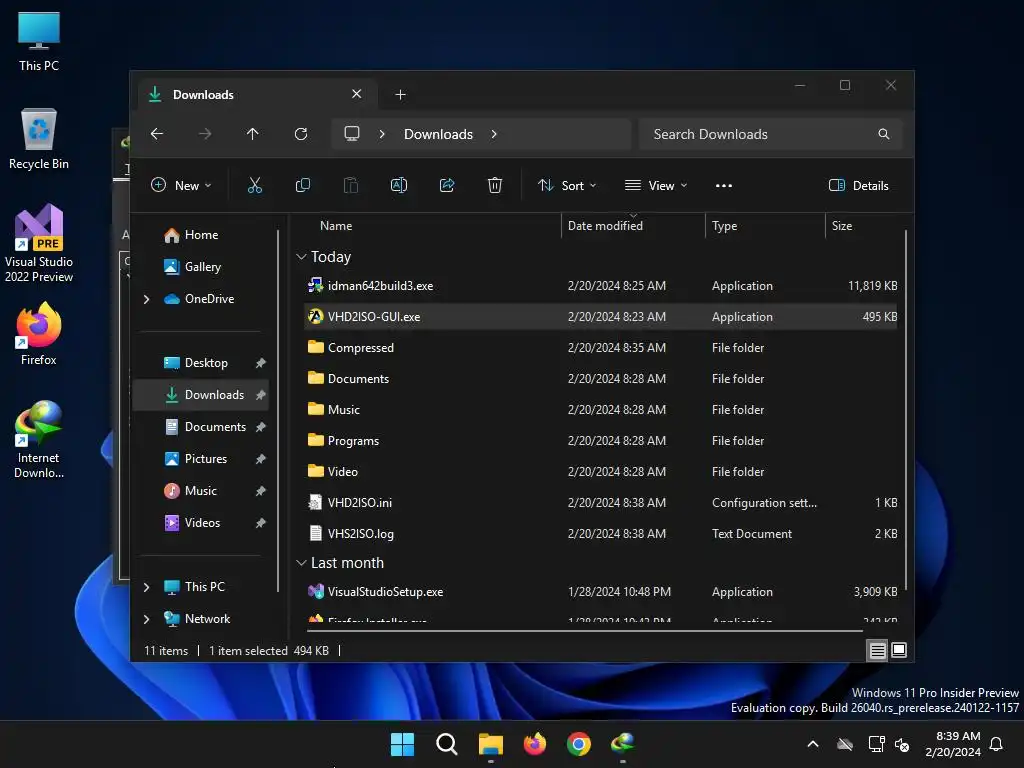Screen dimensions: 1024x768
Task: Select VHS2ISO.log file
Action: click(x=601, y=534)
